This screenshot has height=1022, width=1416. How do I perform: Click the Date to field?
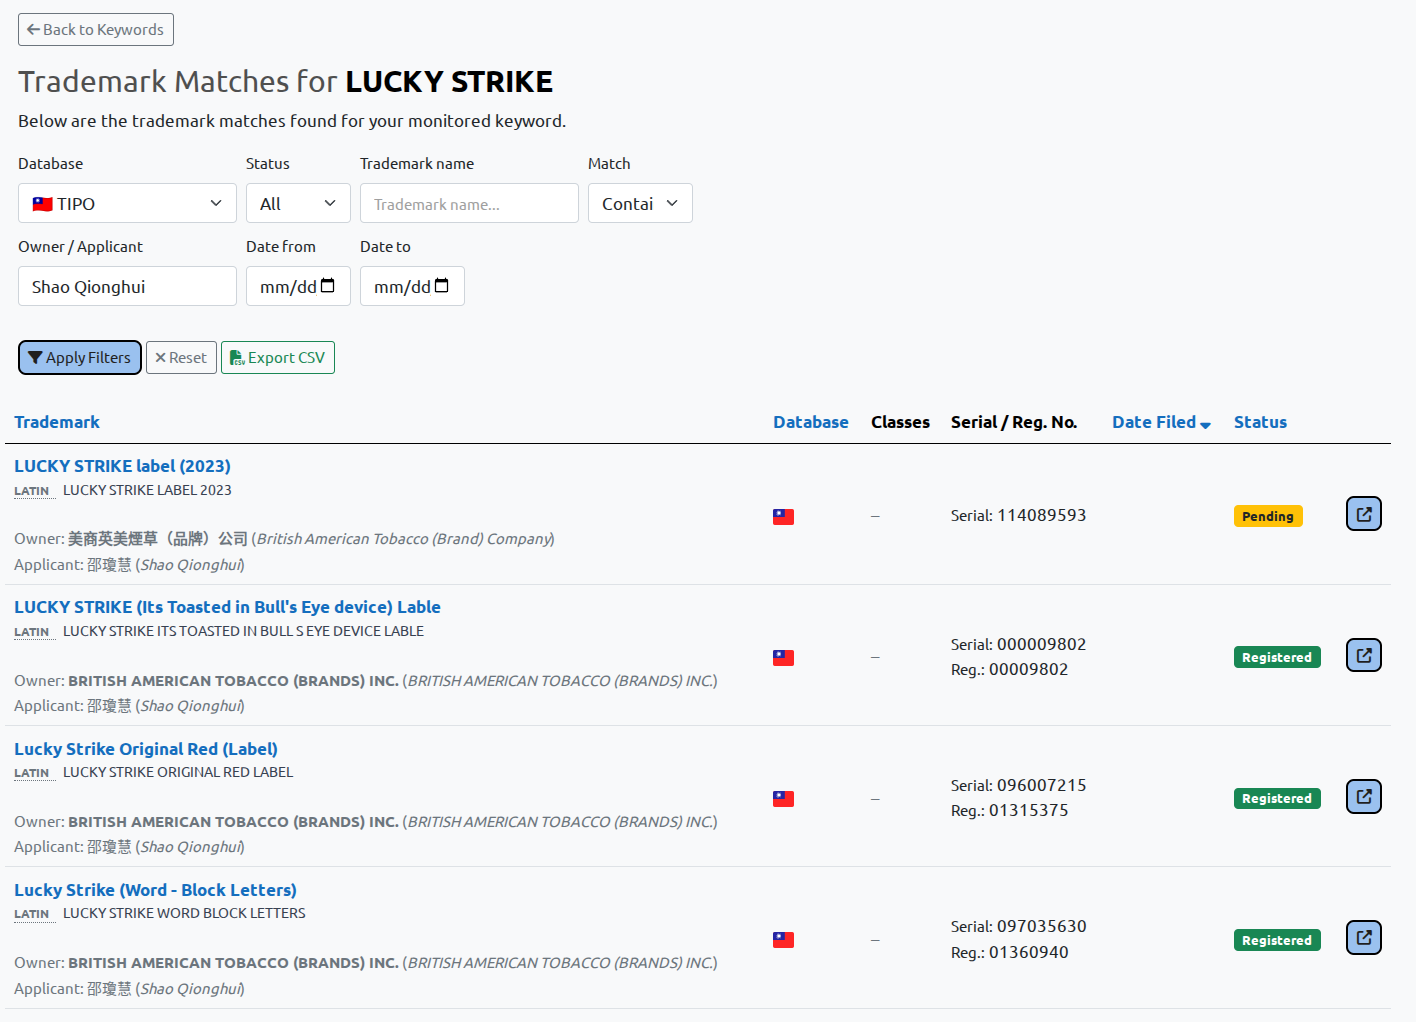[412, 286]
